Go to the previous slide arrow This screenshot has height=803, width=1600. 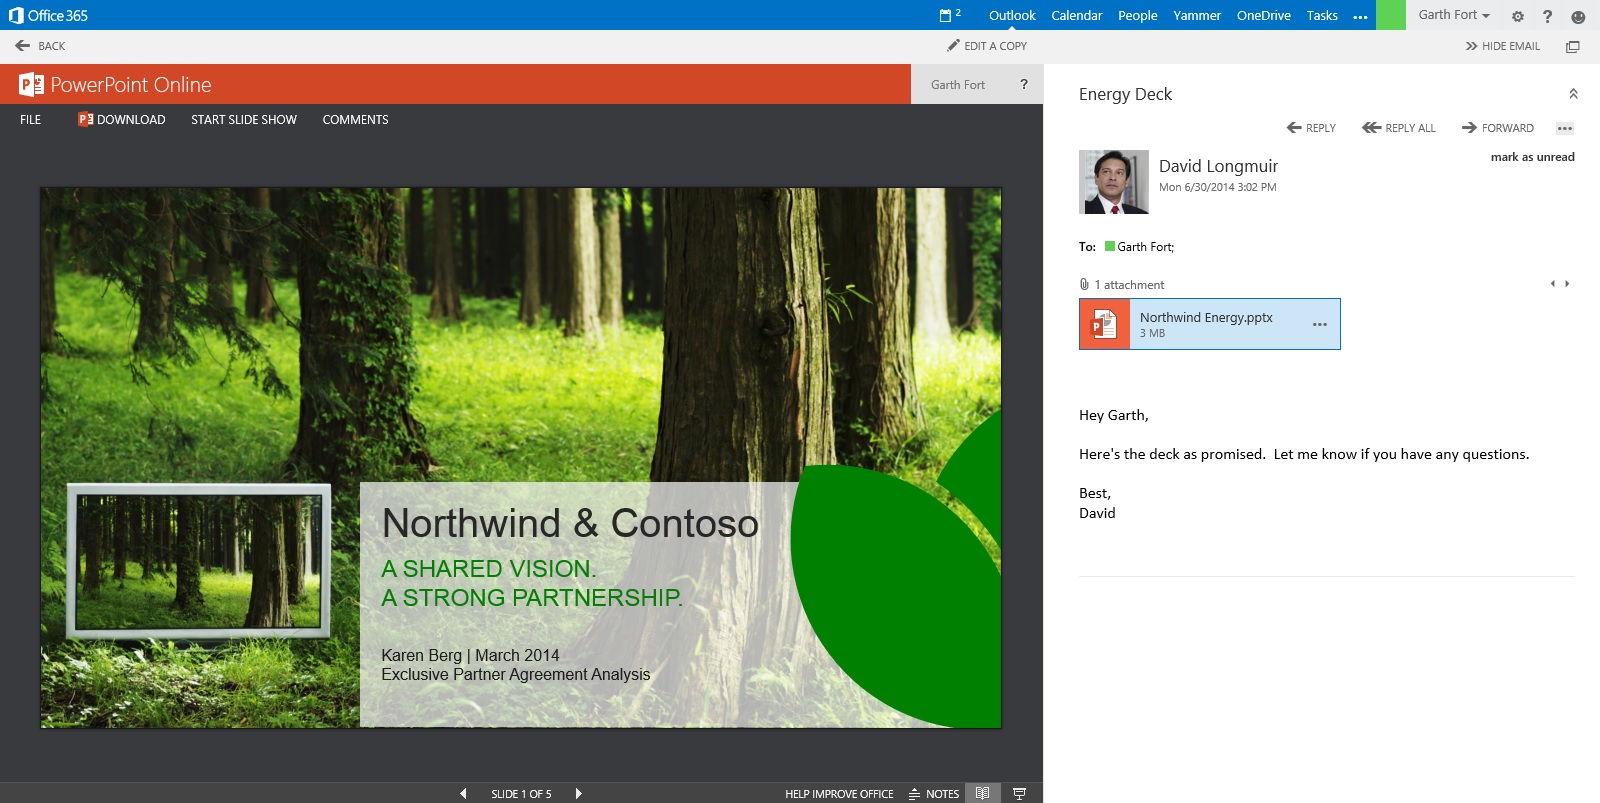463,793
